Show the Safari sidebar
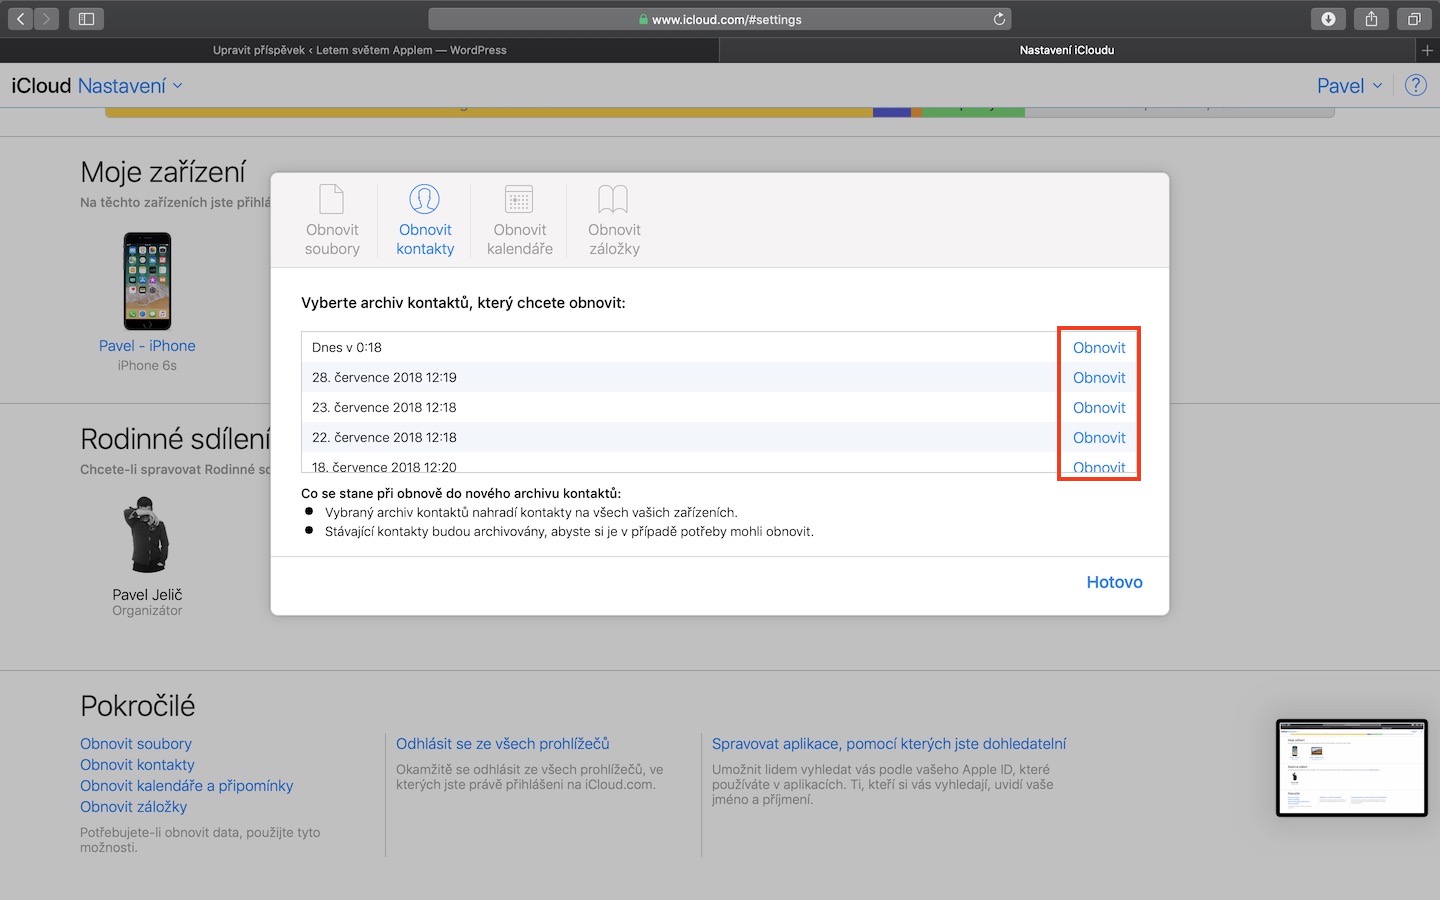 coord(86,19)
